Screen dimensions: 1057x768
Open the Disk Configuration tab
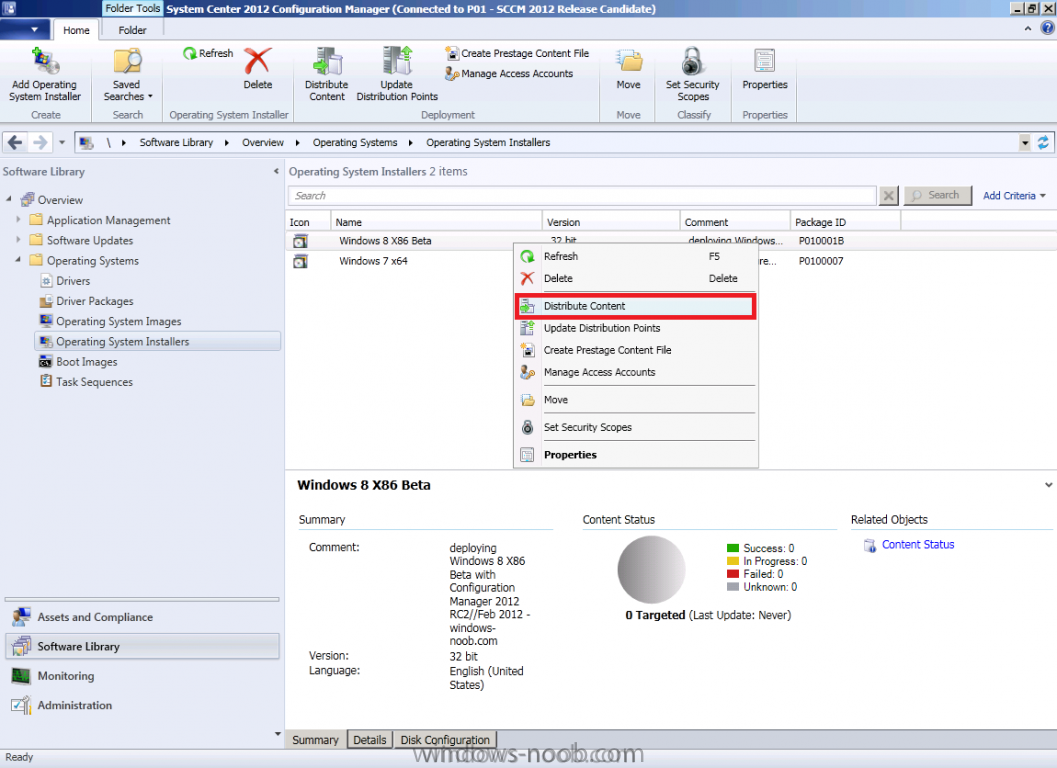click(445, 740)
